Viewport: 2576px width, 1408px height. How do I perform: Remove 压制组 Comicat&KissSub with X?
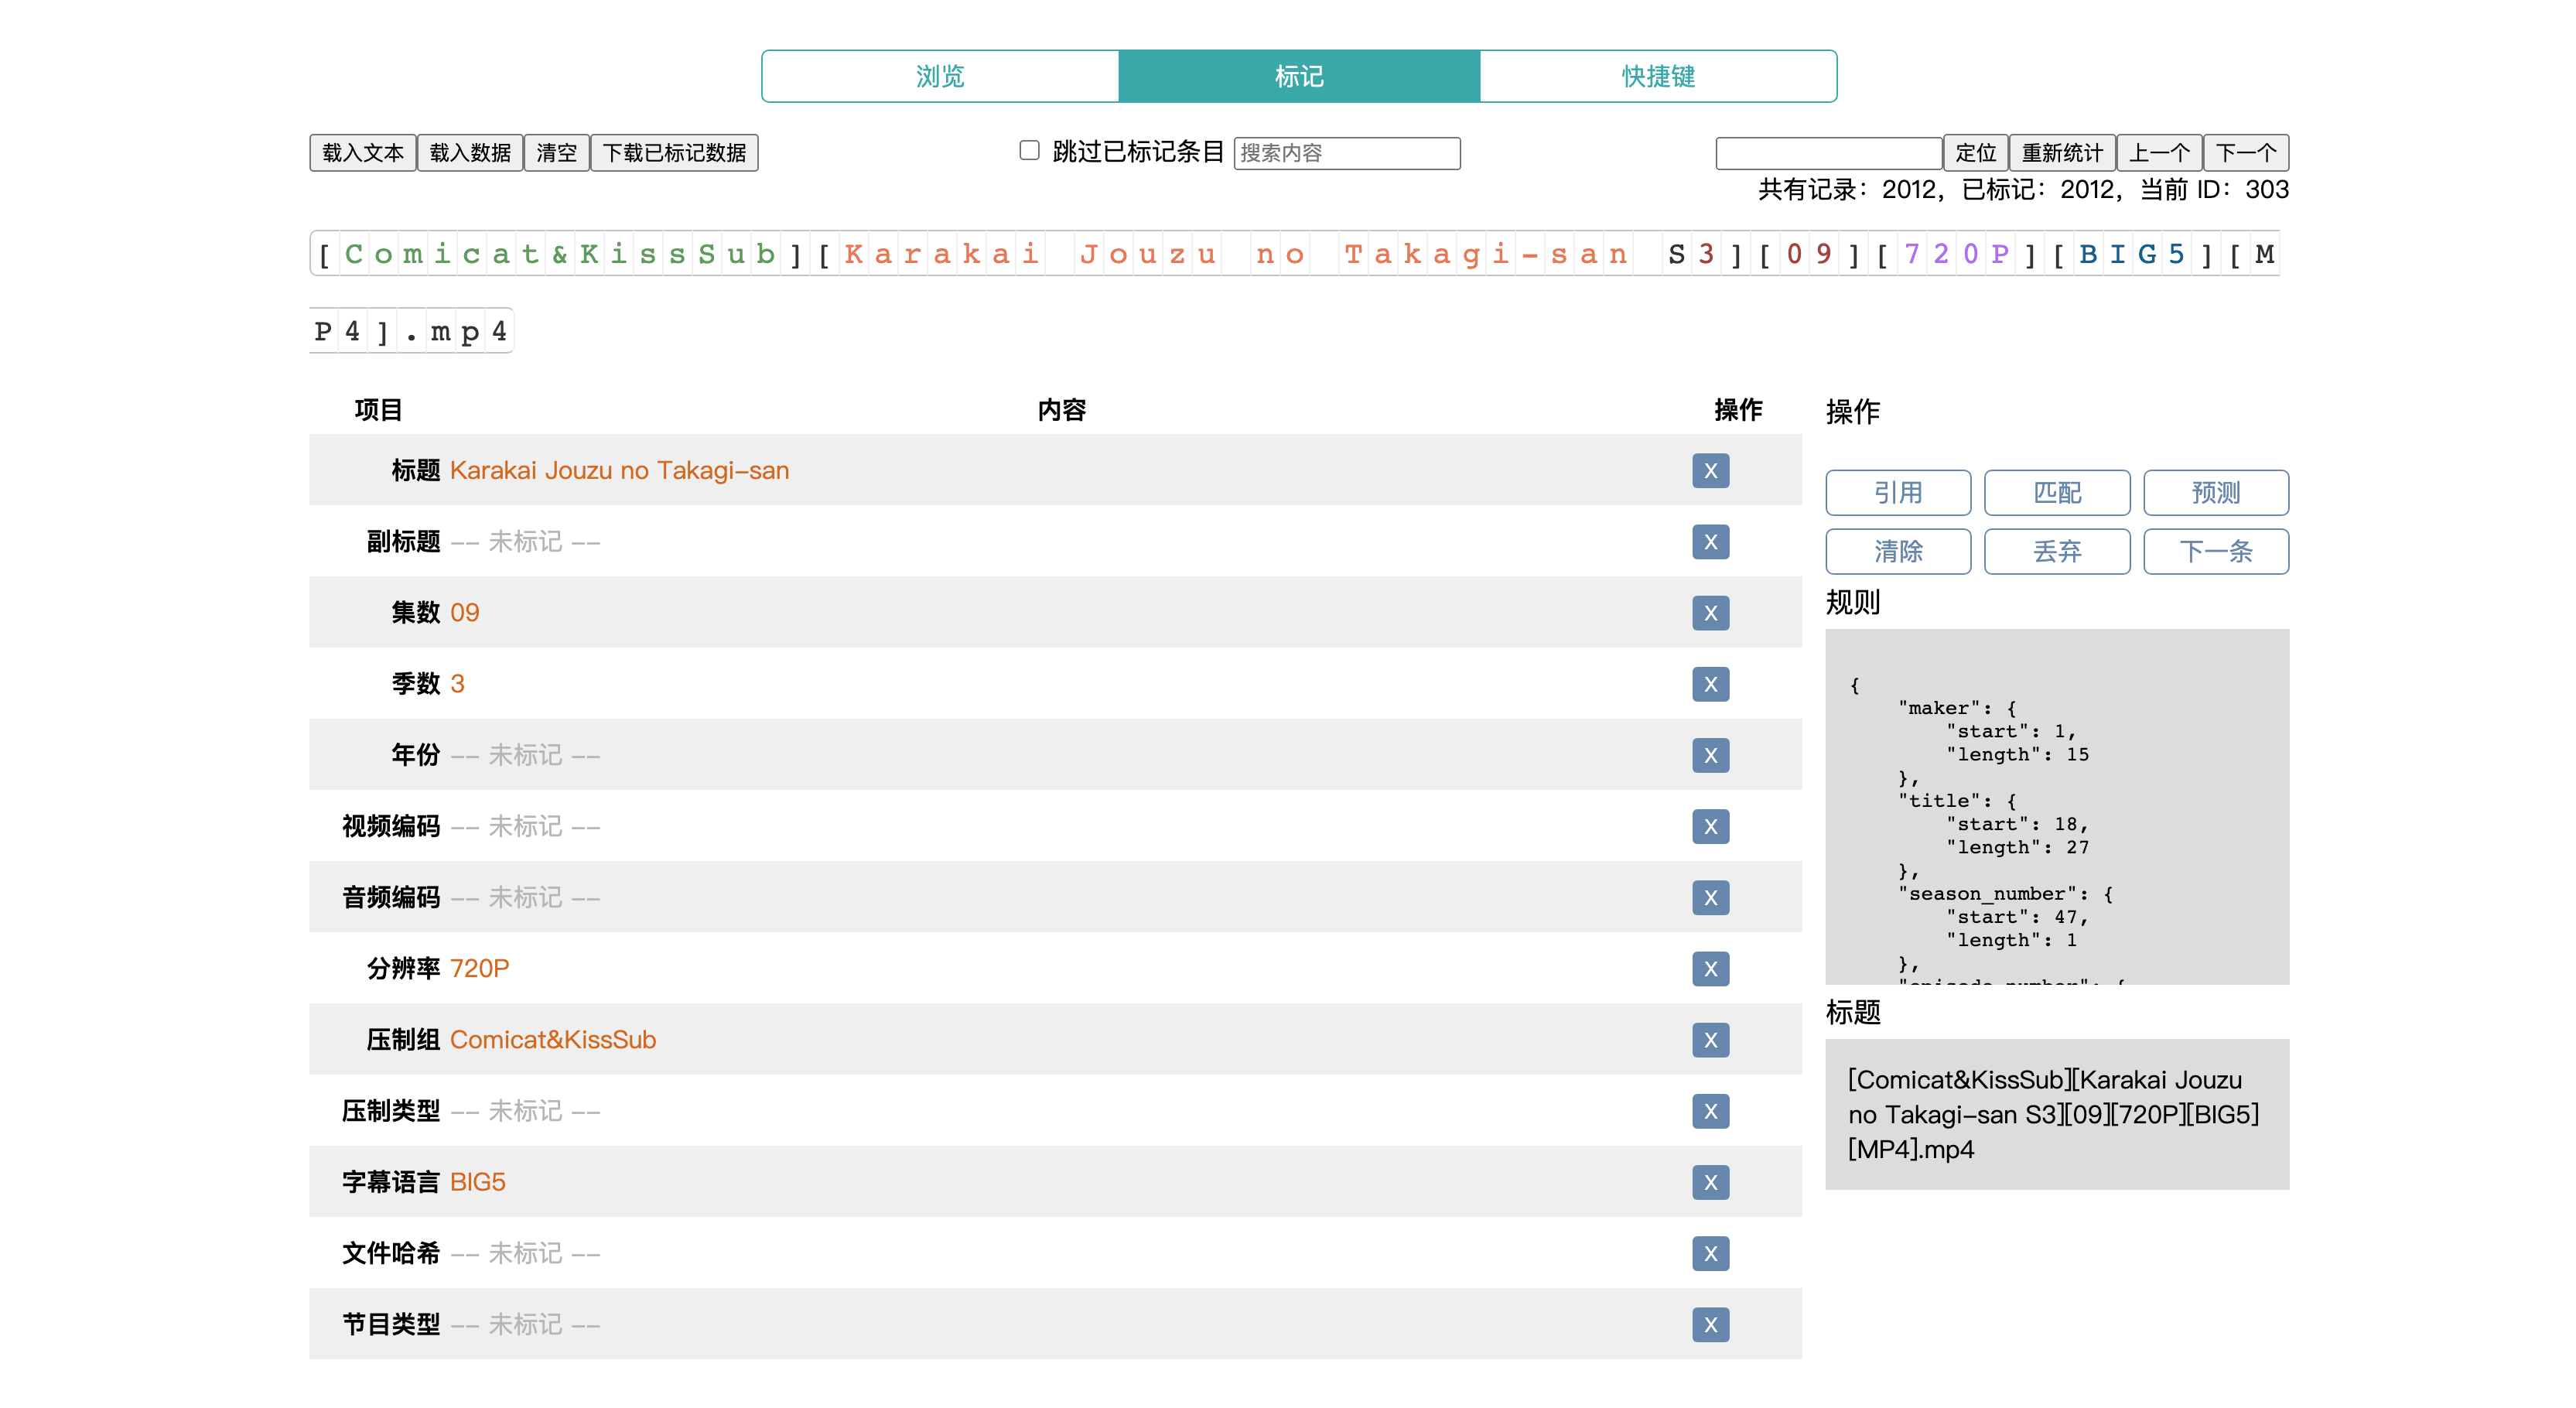pyautogui.click(x=1710, y=1040)
